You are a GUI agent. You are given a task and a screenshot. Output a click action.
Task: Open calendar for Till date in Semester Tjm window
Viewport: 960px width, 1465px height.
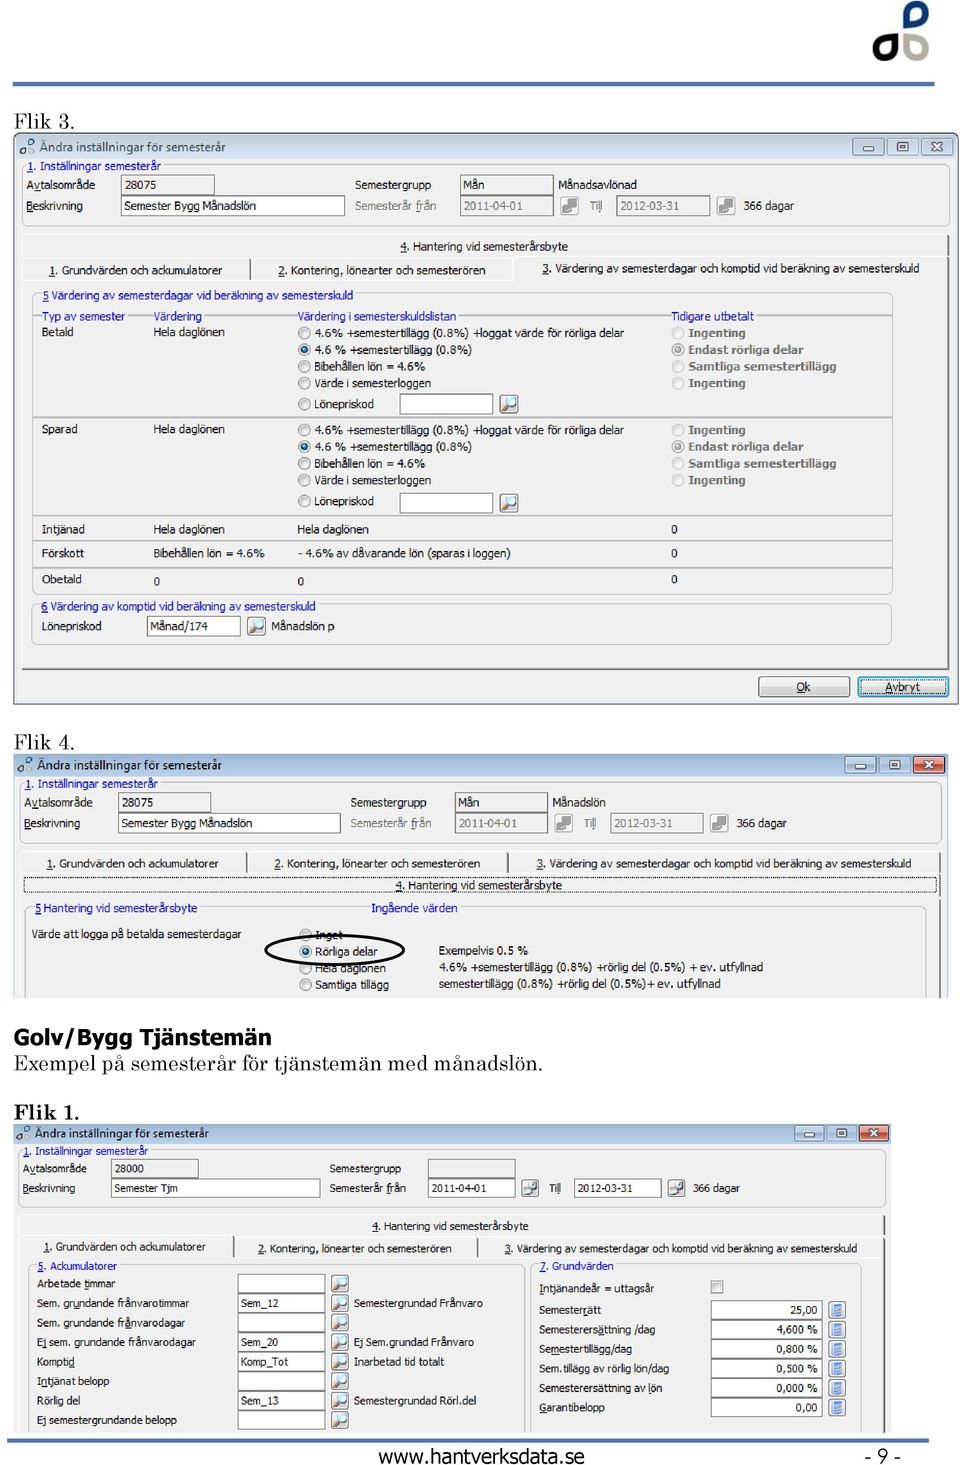point(676,1188)
